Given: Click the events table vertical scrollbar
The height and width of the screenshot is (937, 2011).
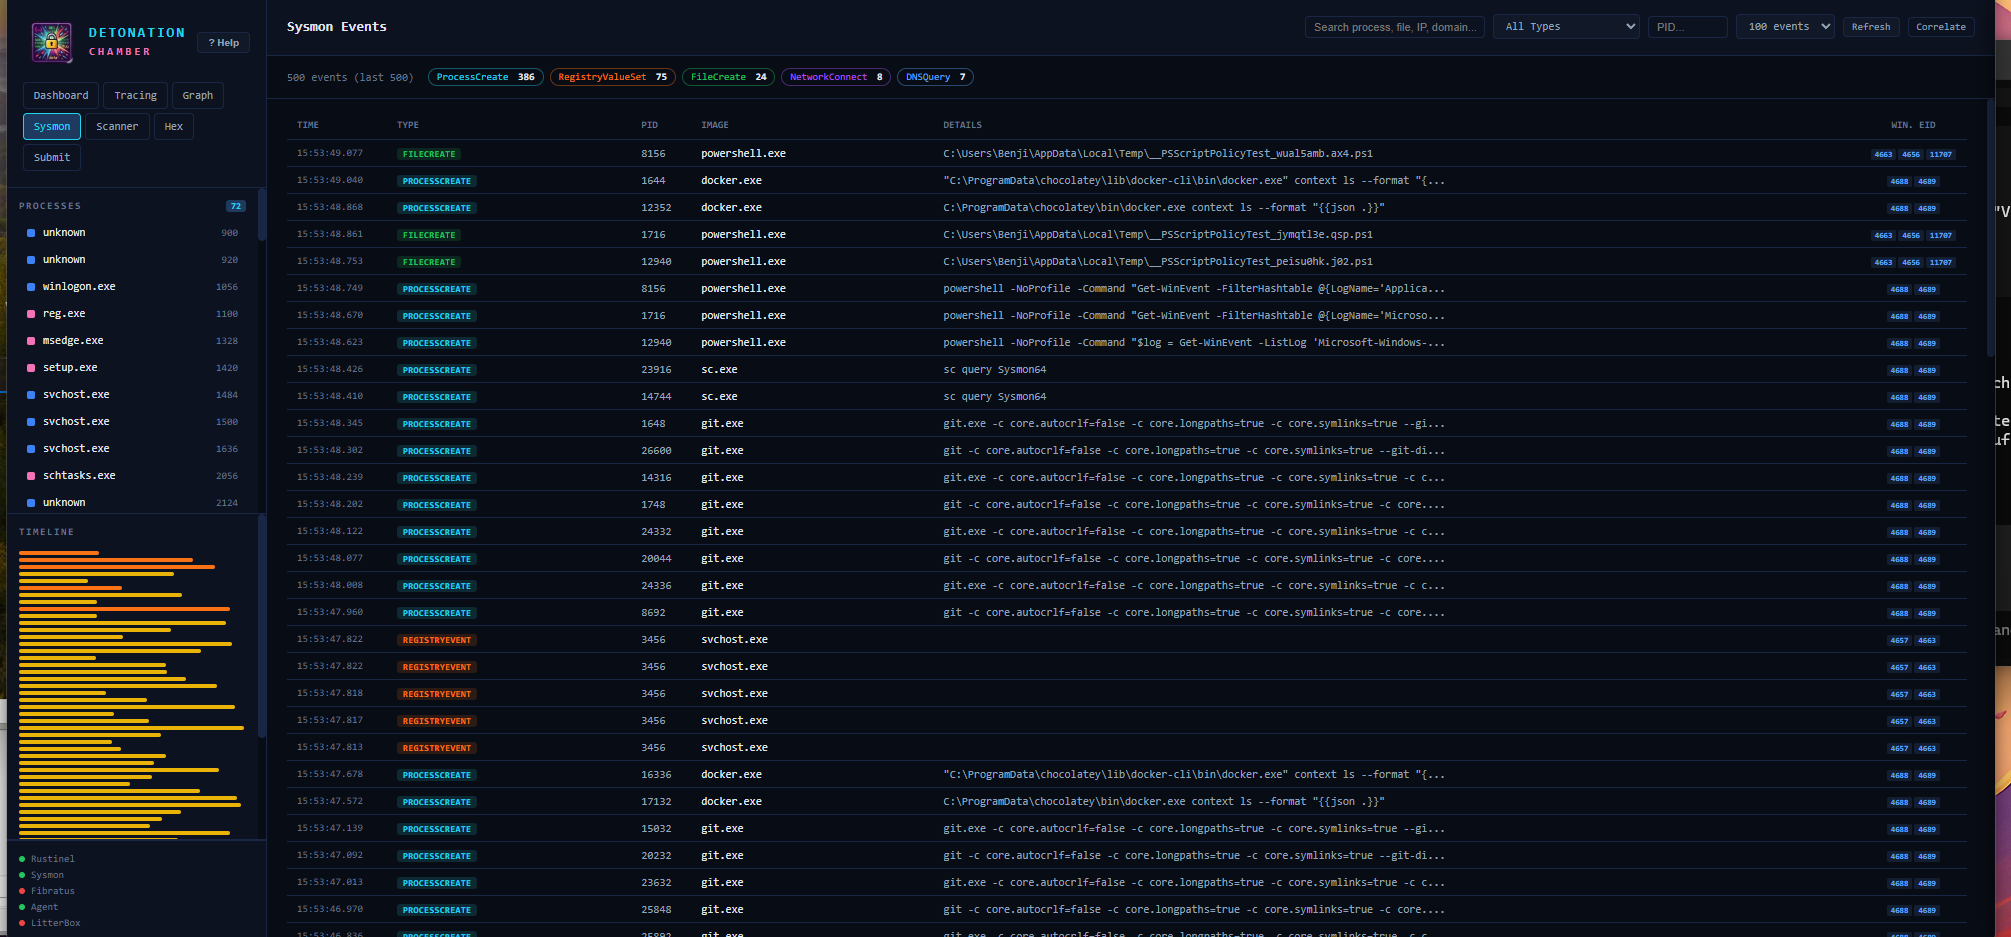Looking at the screenshot, I should (x=1990, y=228).
